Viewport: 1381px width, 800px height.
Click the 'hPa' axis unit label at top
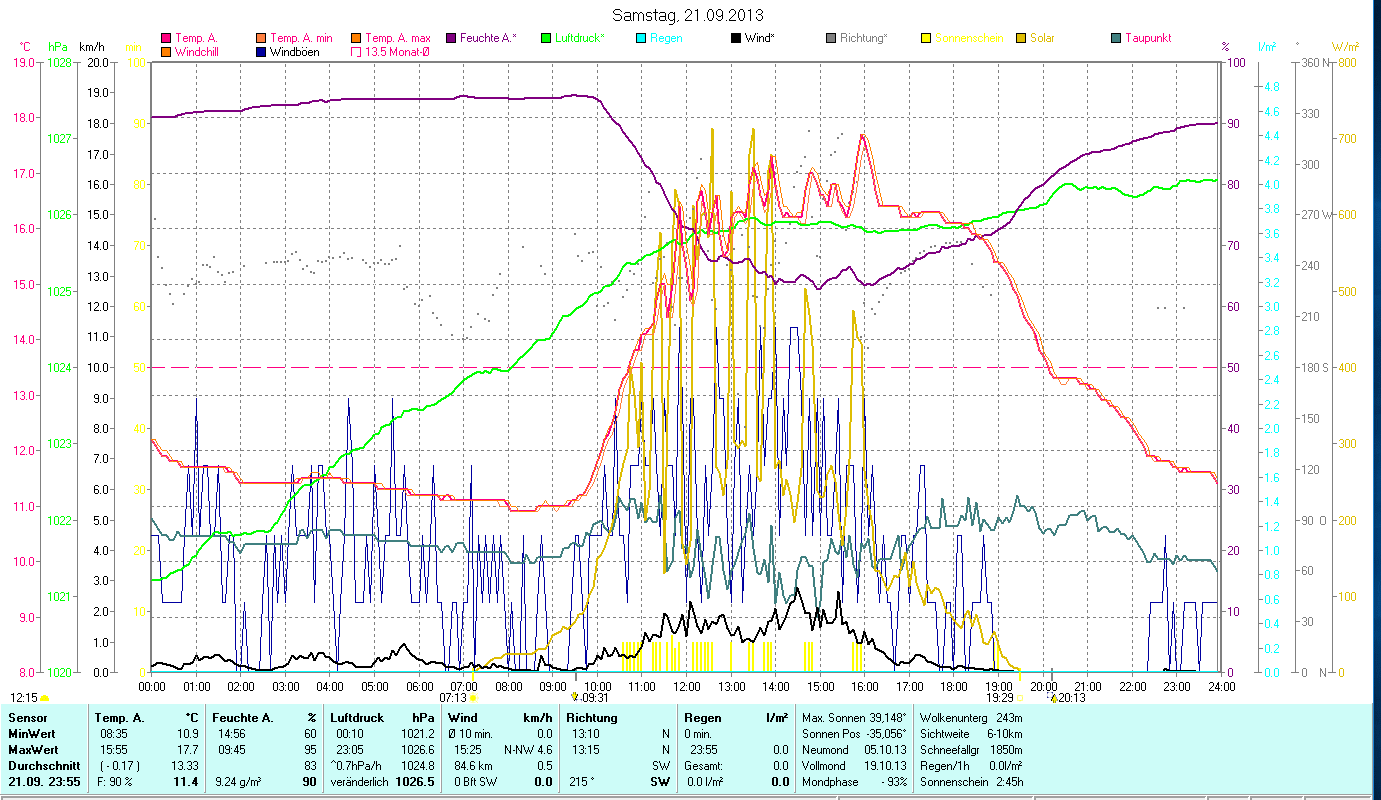click(x=58, y=46)
